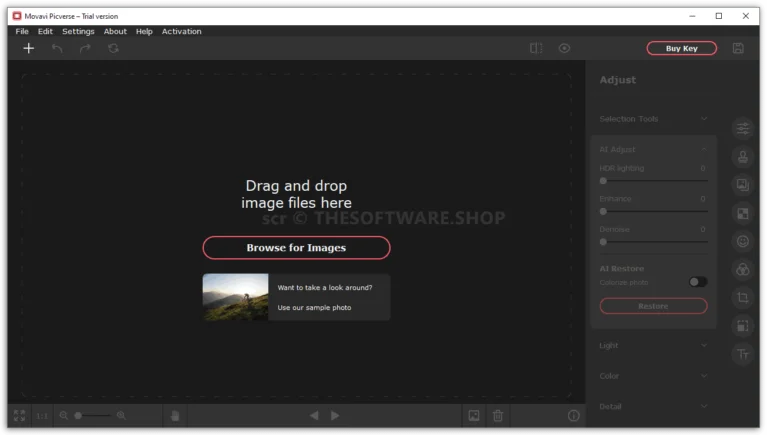Click the zoom in magnifier icon

(x=121, y=415)
